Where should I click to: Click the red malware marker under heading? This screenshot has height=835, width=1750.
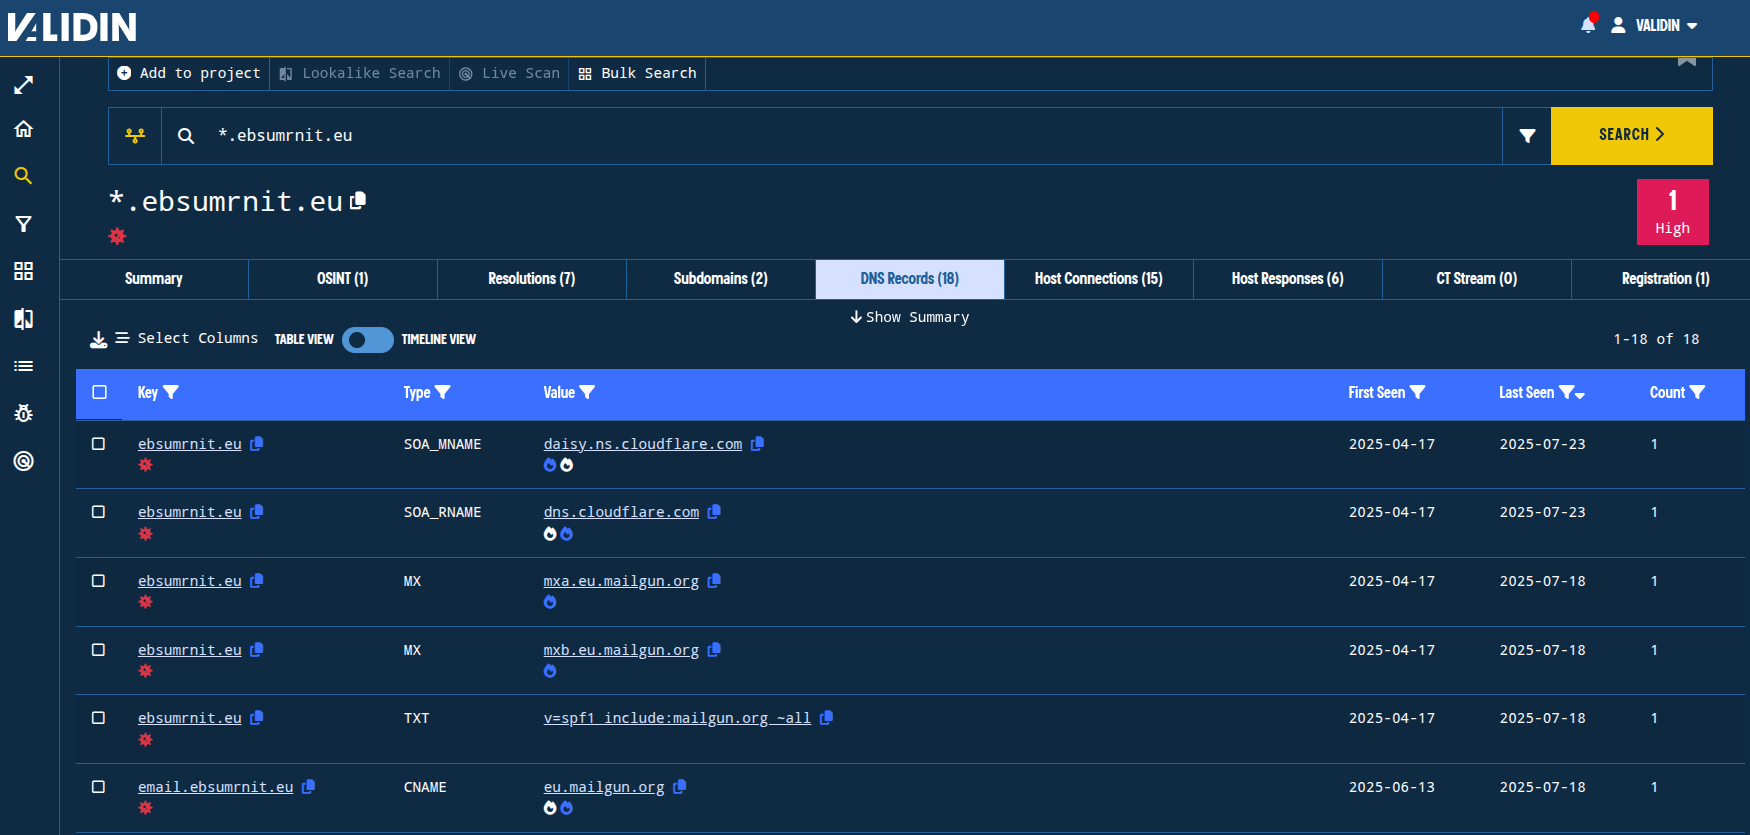117,236
